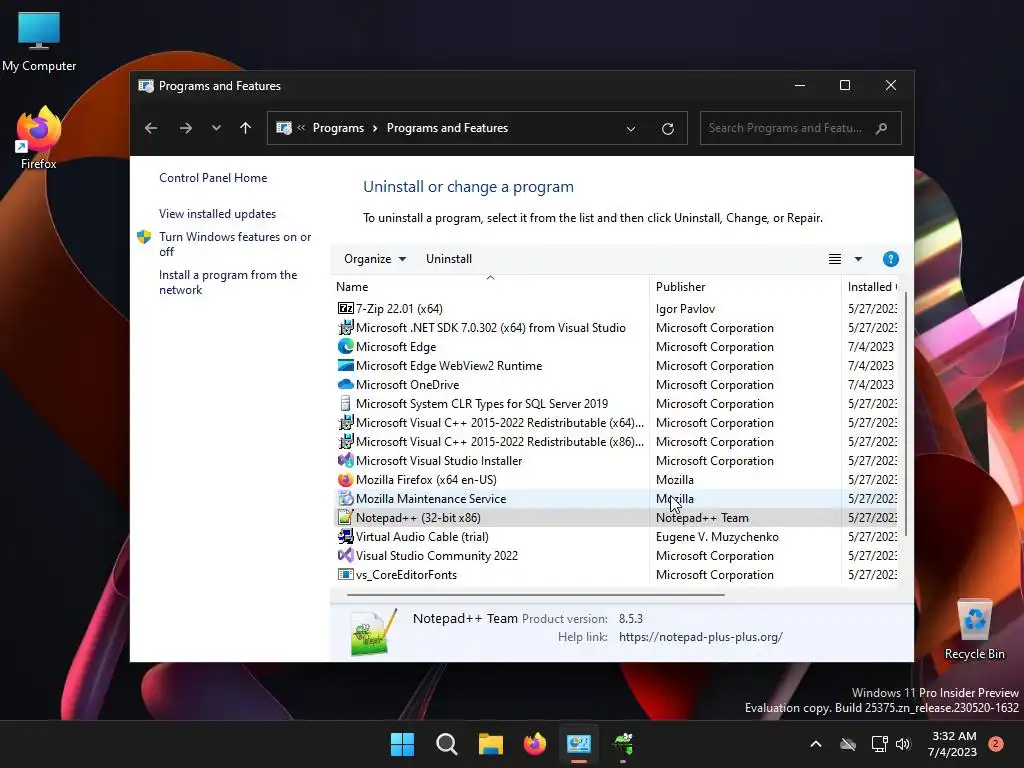The height and width of the screenshot is (768, 1024).
Task: Go forward with the forward arrow
Action: (x=185, y=128)
